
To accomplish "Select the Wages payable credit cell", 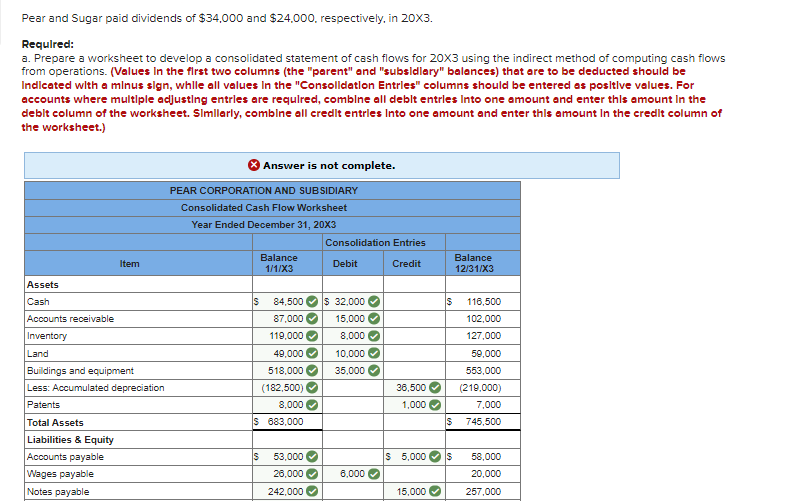I will tap(414, 474).
